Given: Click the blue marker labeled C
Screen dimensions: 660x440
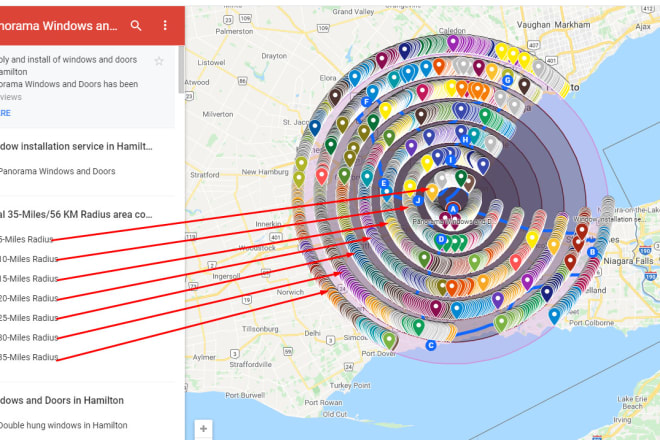Looking at the screenshot, I should pyautogui.click(x=430, y=345).
